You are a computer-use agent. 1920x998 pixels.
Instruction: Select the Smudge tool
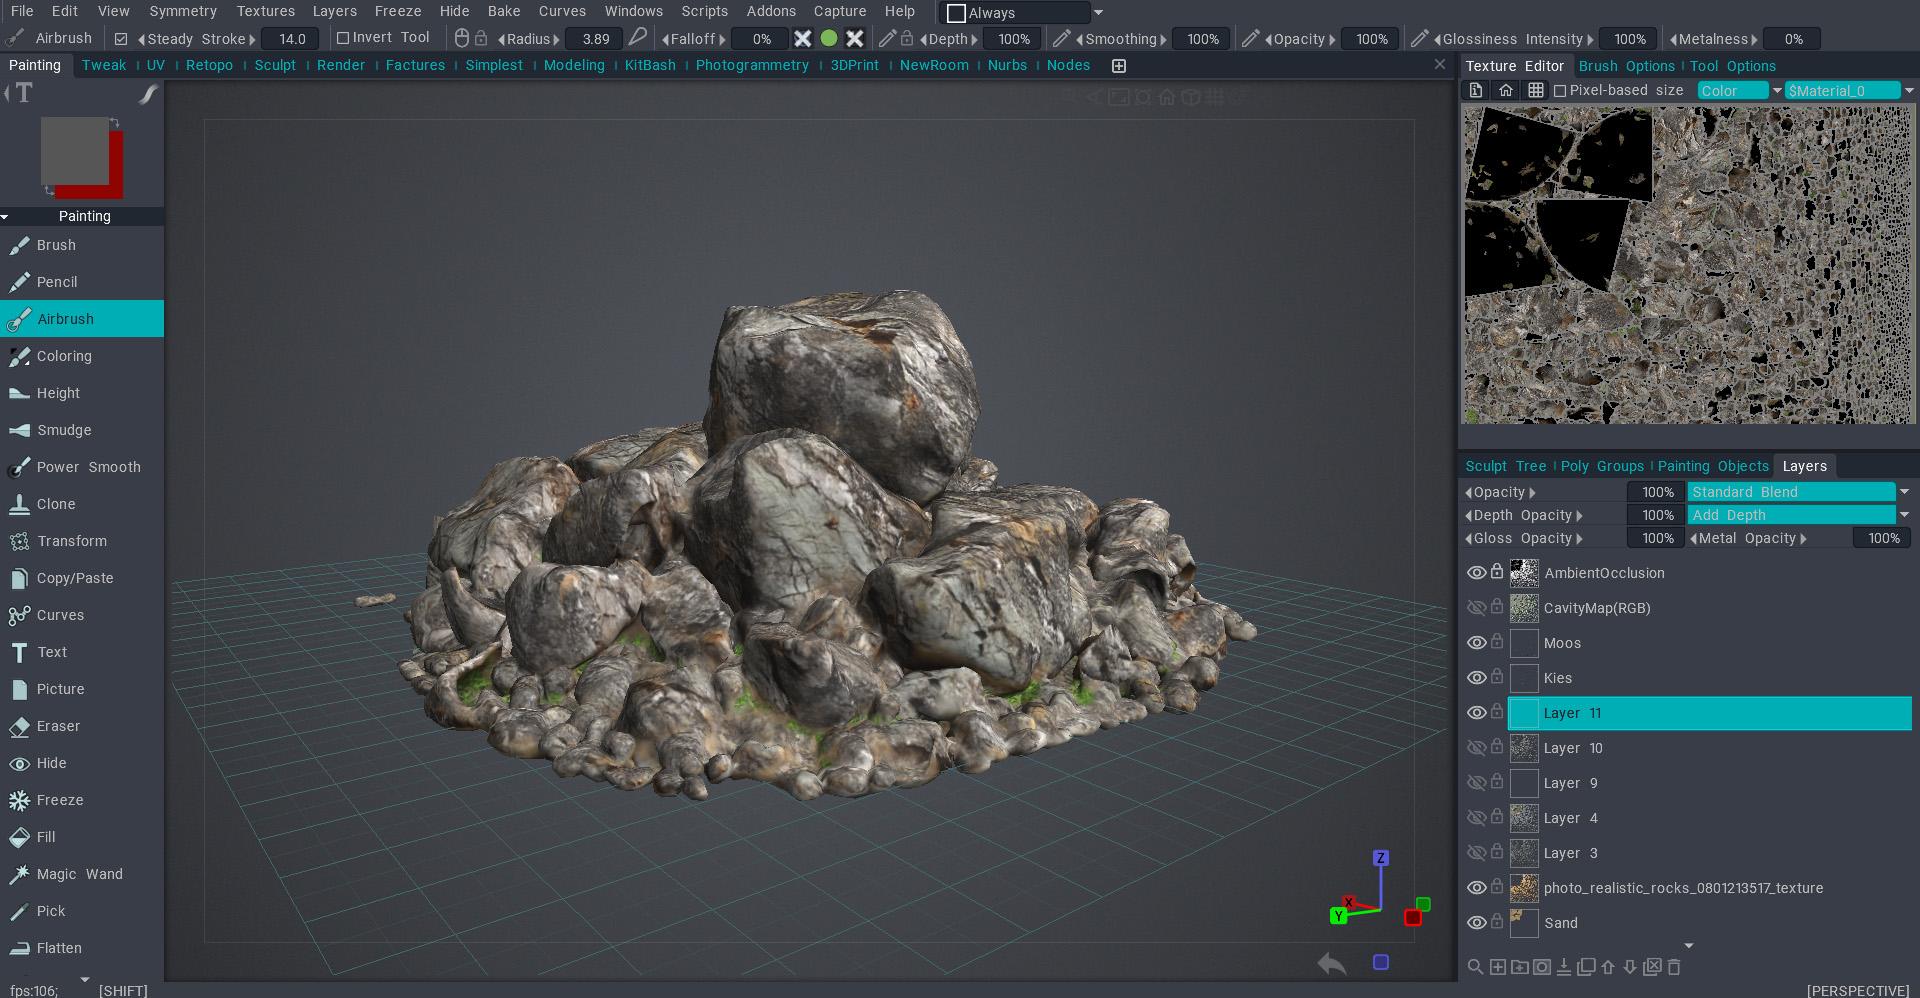64,430
